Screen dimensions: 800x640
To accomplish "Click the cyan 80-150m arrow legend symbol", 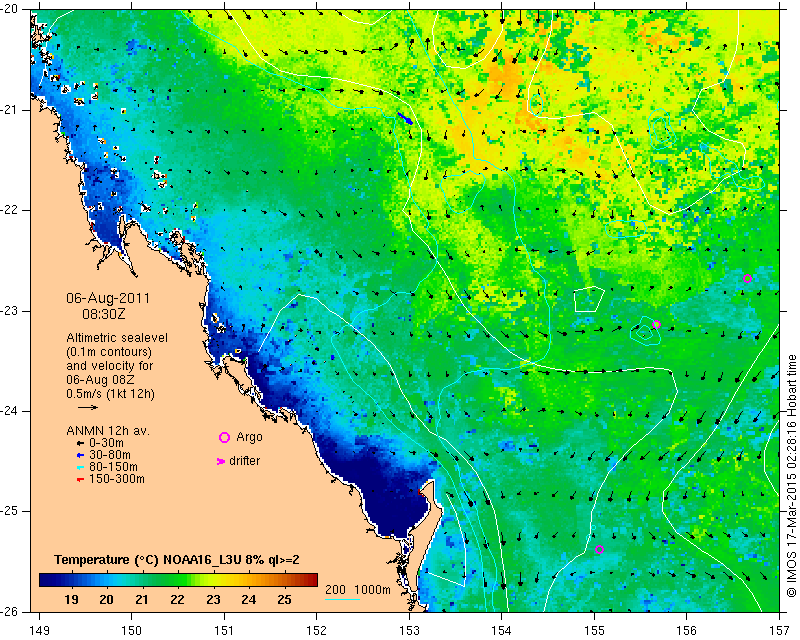I will click(x=80, y=467).
